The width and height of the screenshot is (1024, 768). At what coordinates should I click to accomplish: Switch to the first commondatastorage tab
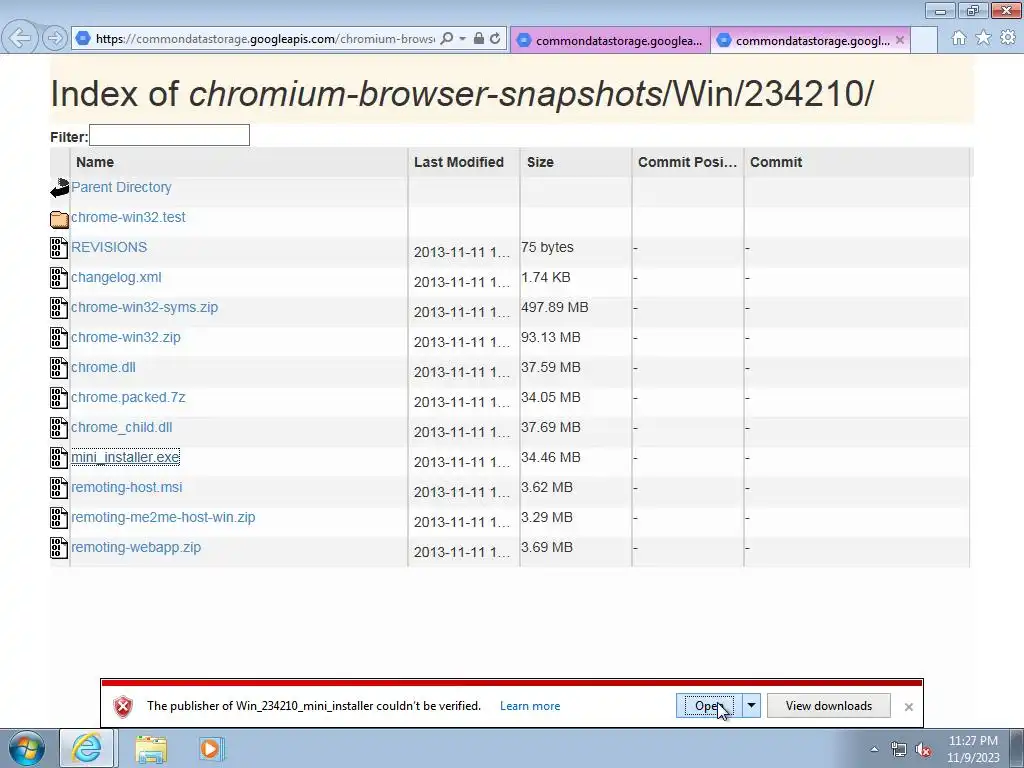611,40
